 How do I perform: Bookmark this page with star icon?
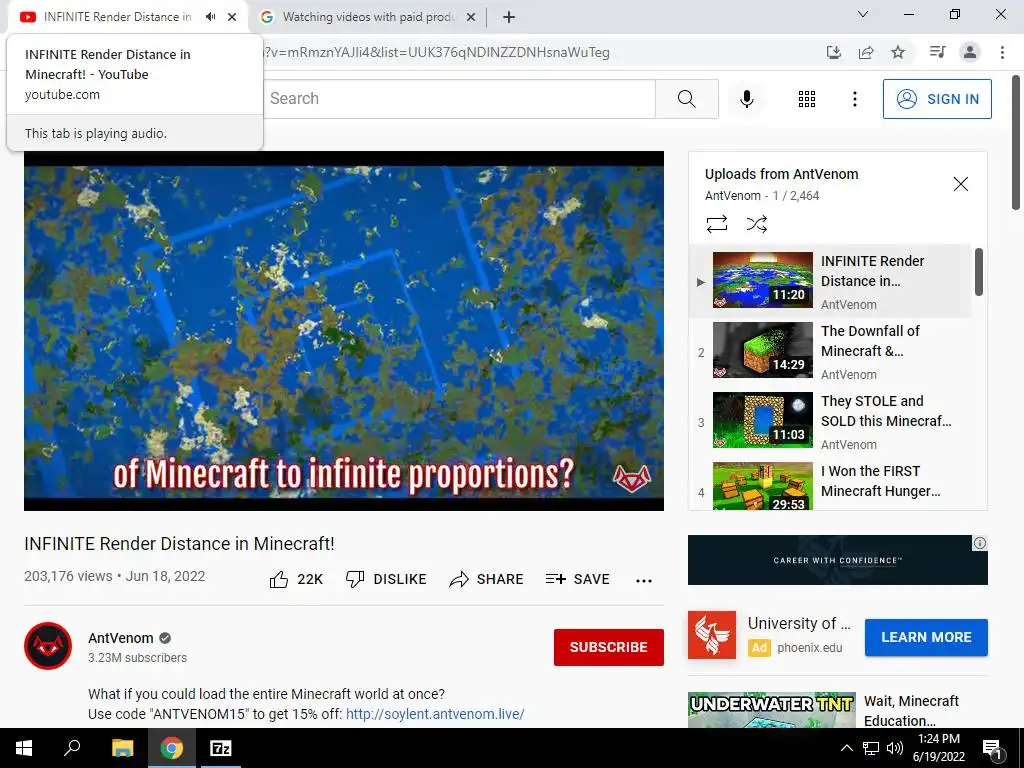point(898,52)
